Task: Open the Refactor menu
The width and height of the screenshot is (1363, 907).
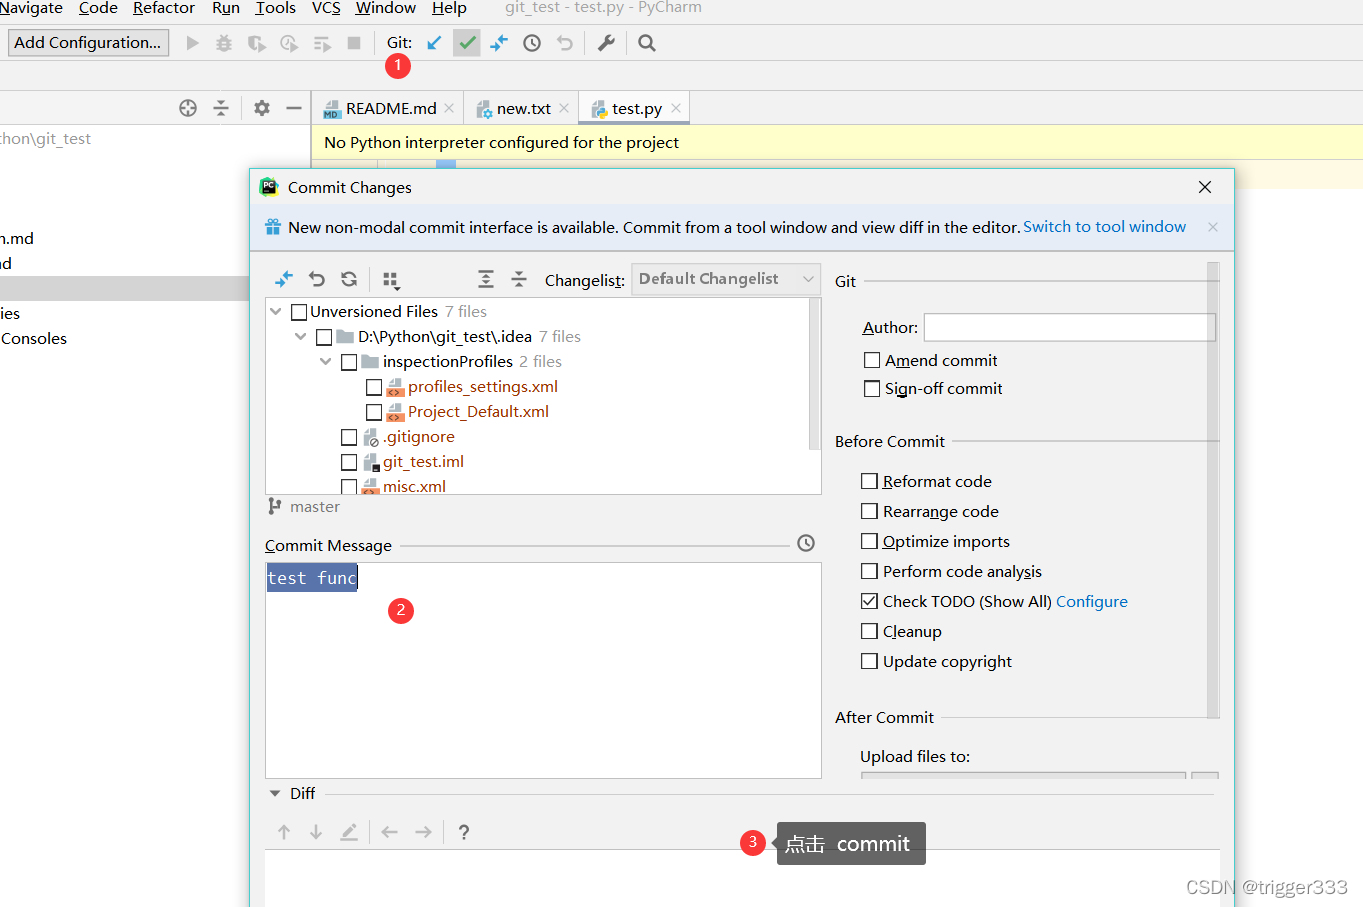Action: coord(164,8)
